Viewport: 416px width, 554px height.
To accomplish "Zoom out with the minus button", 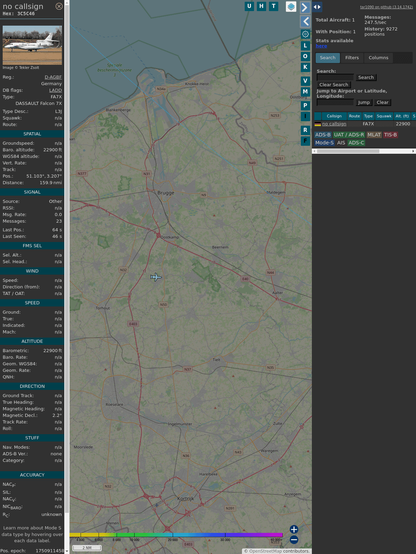I will (x=294, y=540).
